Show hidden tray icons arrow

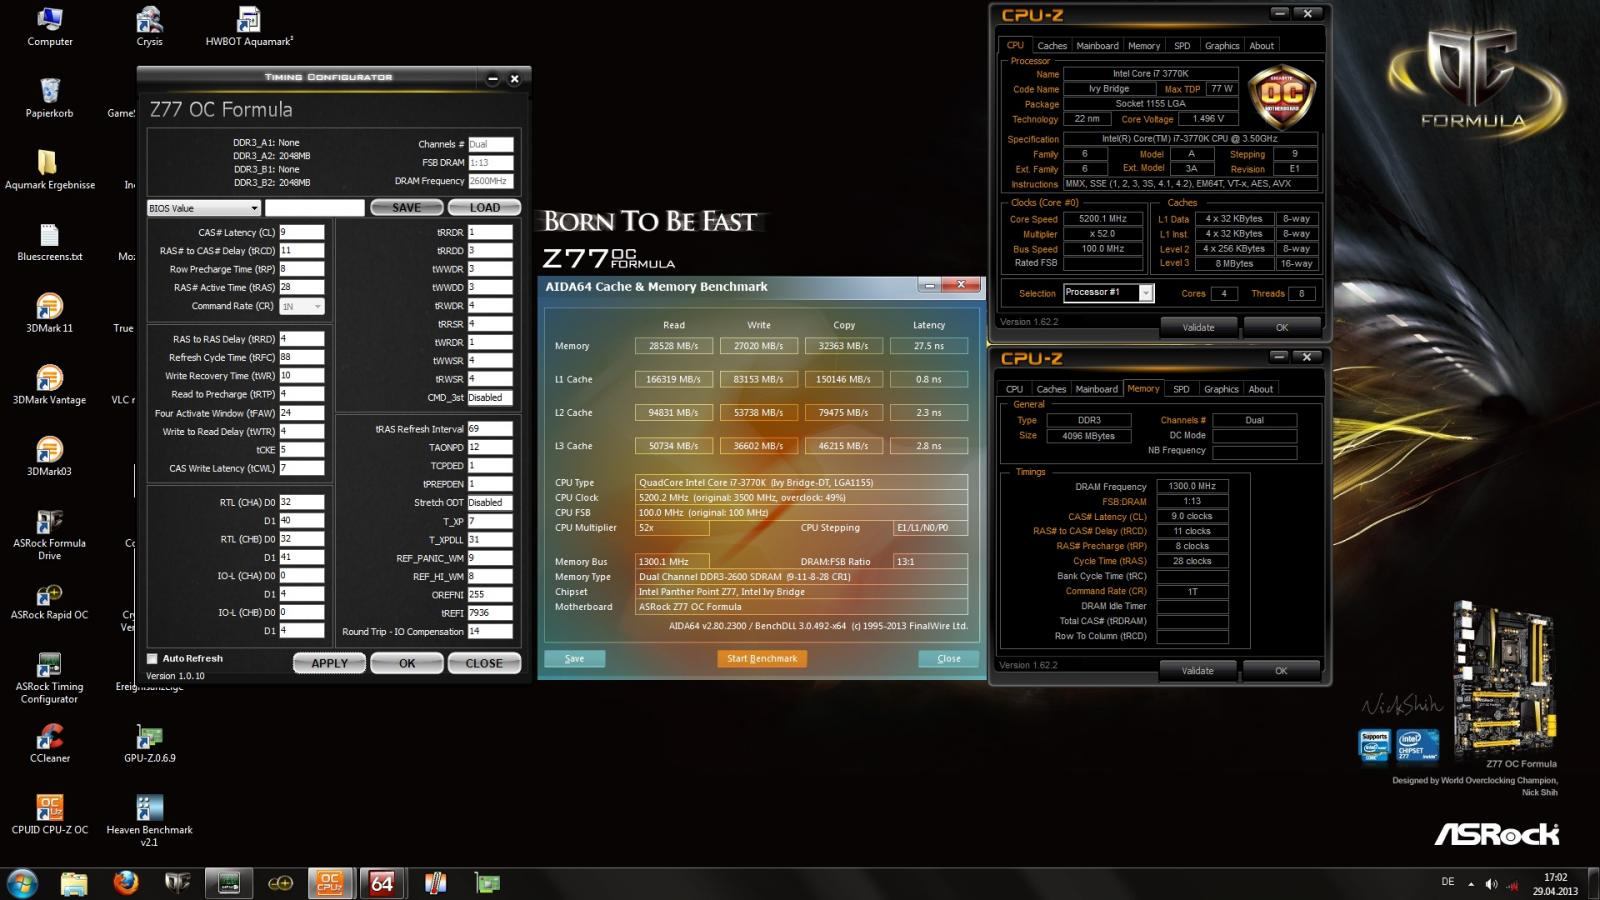pos(1471,884)
